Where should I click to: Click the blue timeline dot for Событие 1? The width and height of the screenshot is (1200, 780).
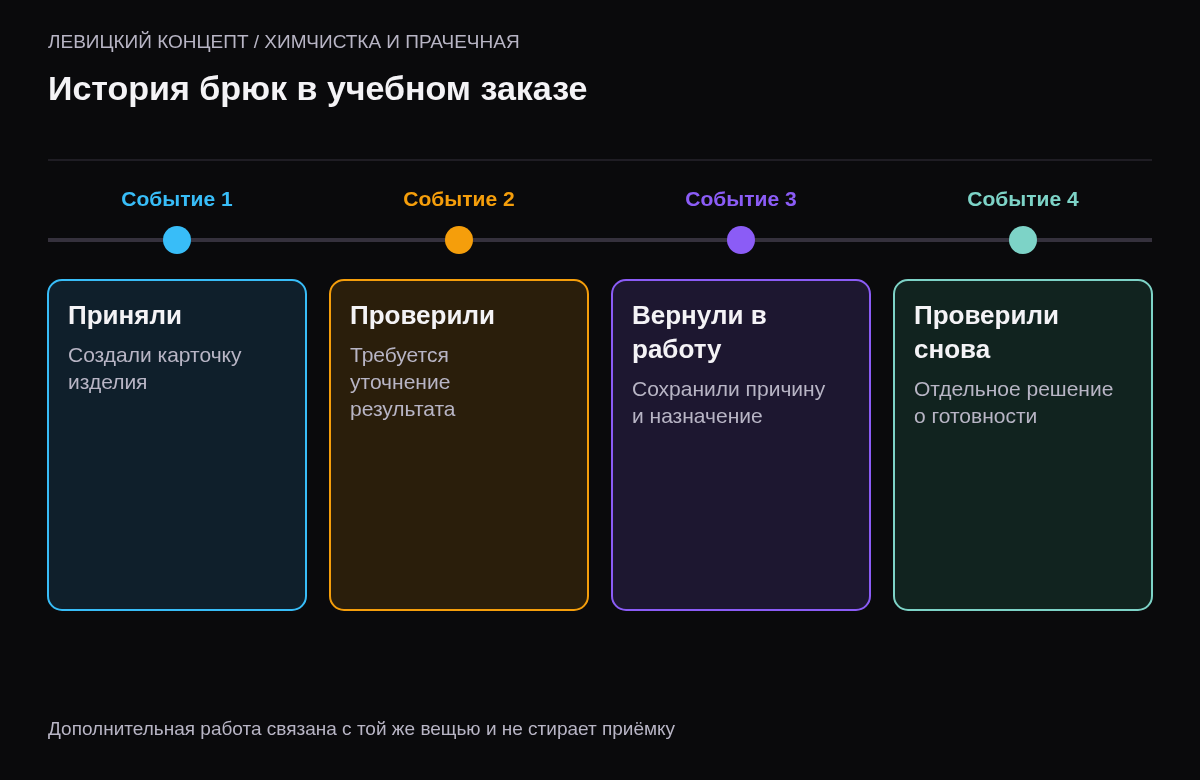[177, 240]
